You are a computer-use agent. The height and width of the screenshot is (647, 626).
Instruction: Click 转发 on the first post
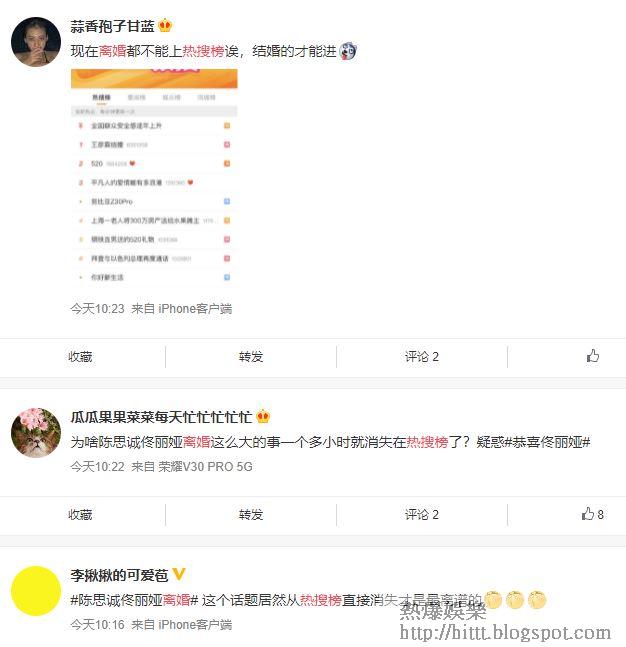[251, 357]
